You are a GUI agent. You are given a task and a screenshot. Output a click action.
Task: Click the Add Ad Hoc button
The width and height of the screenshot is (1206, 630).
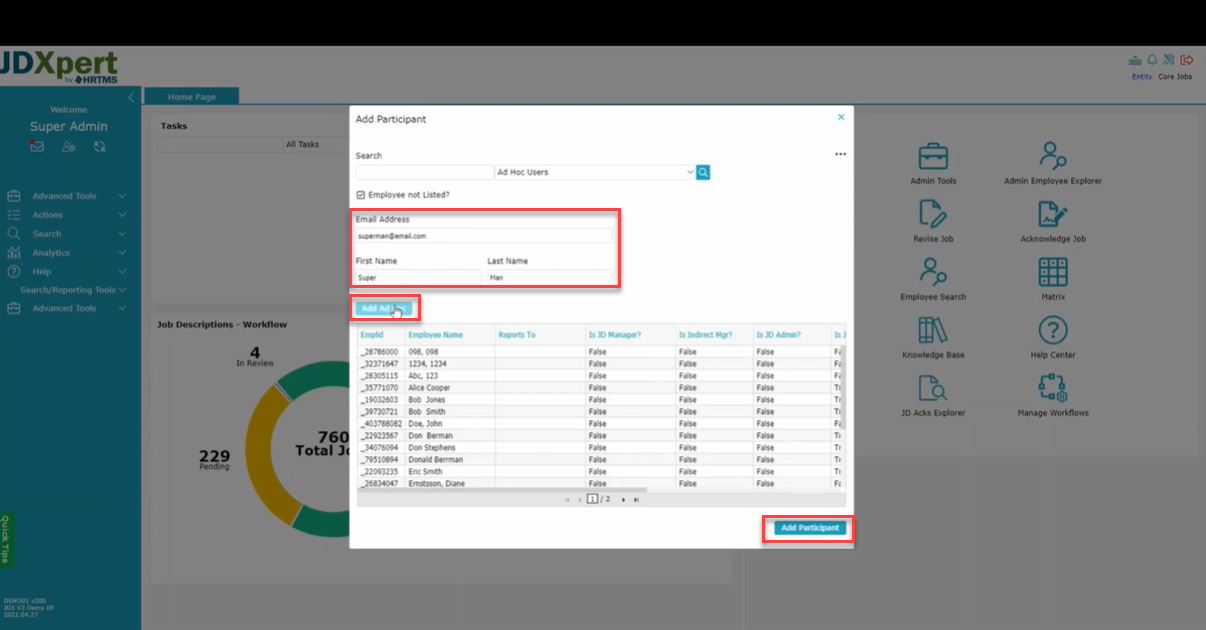383,309
